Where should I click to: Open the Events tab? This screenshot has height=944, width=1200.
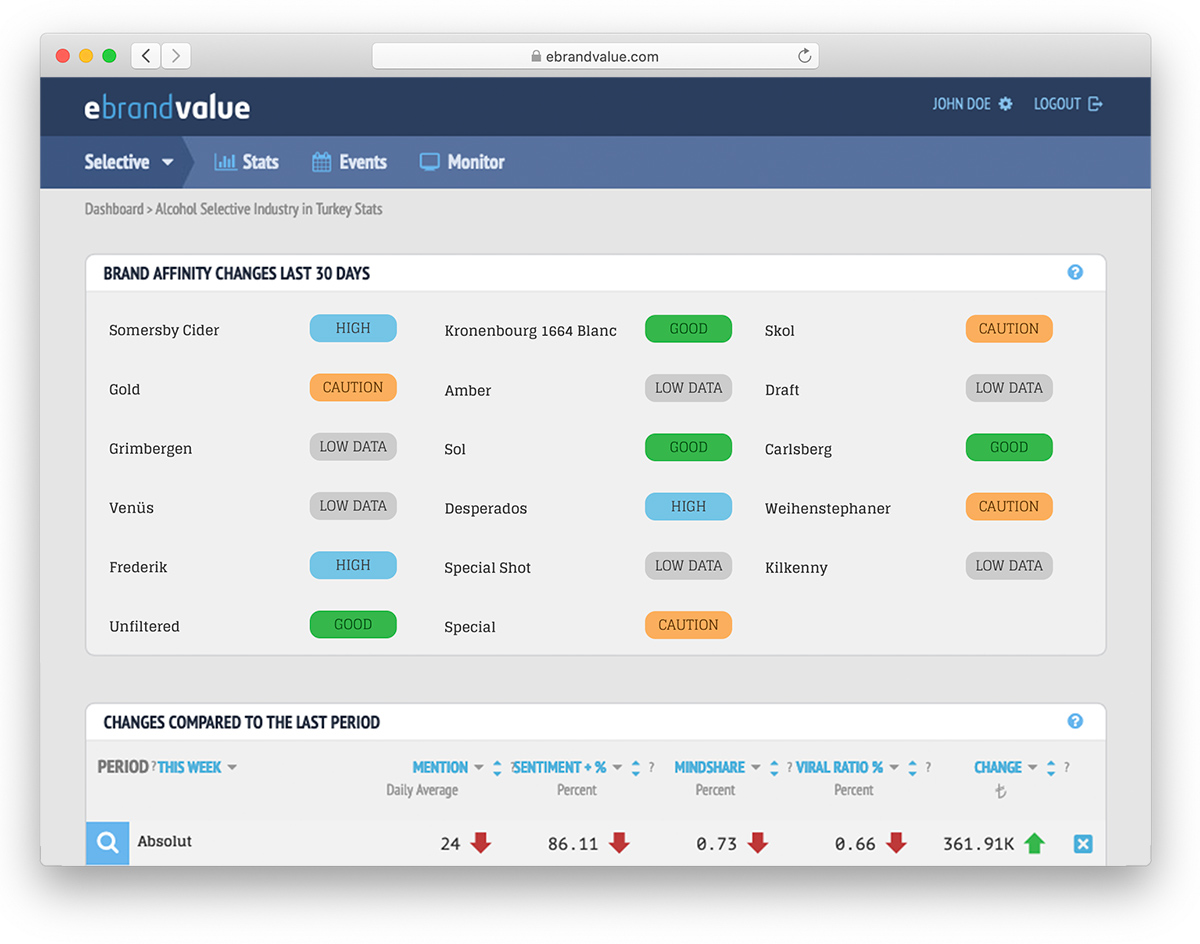click(349, 162)
